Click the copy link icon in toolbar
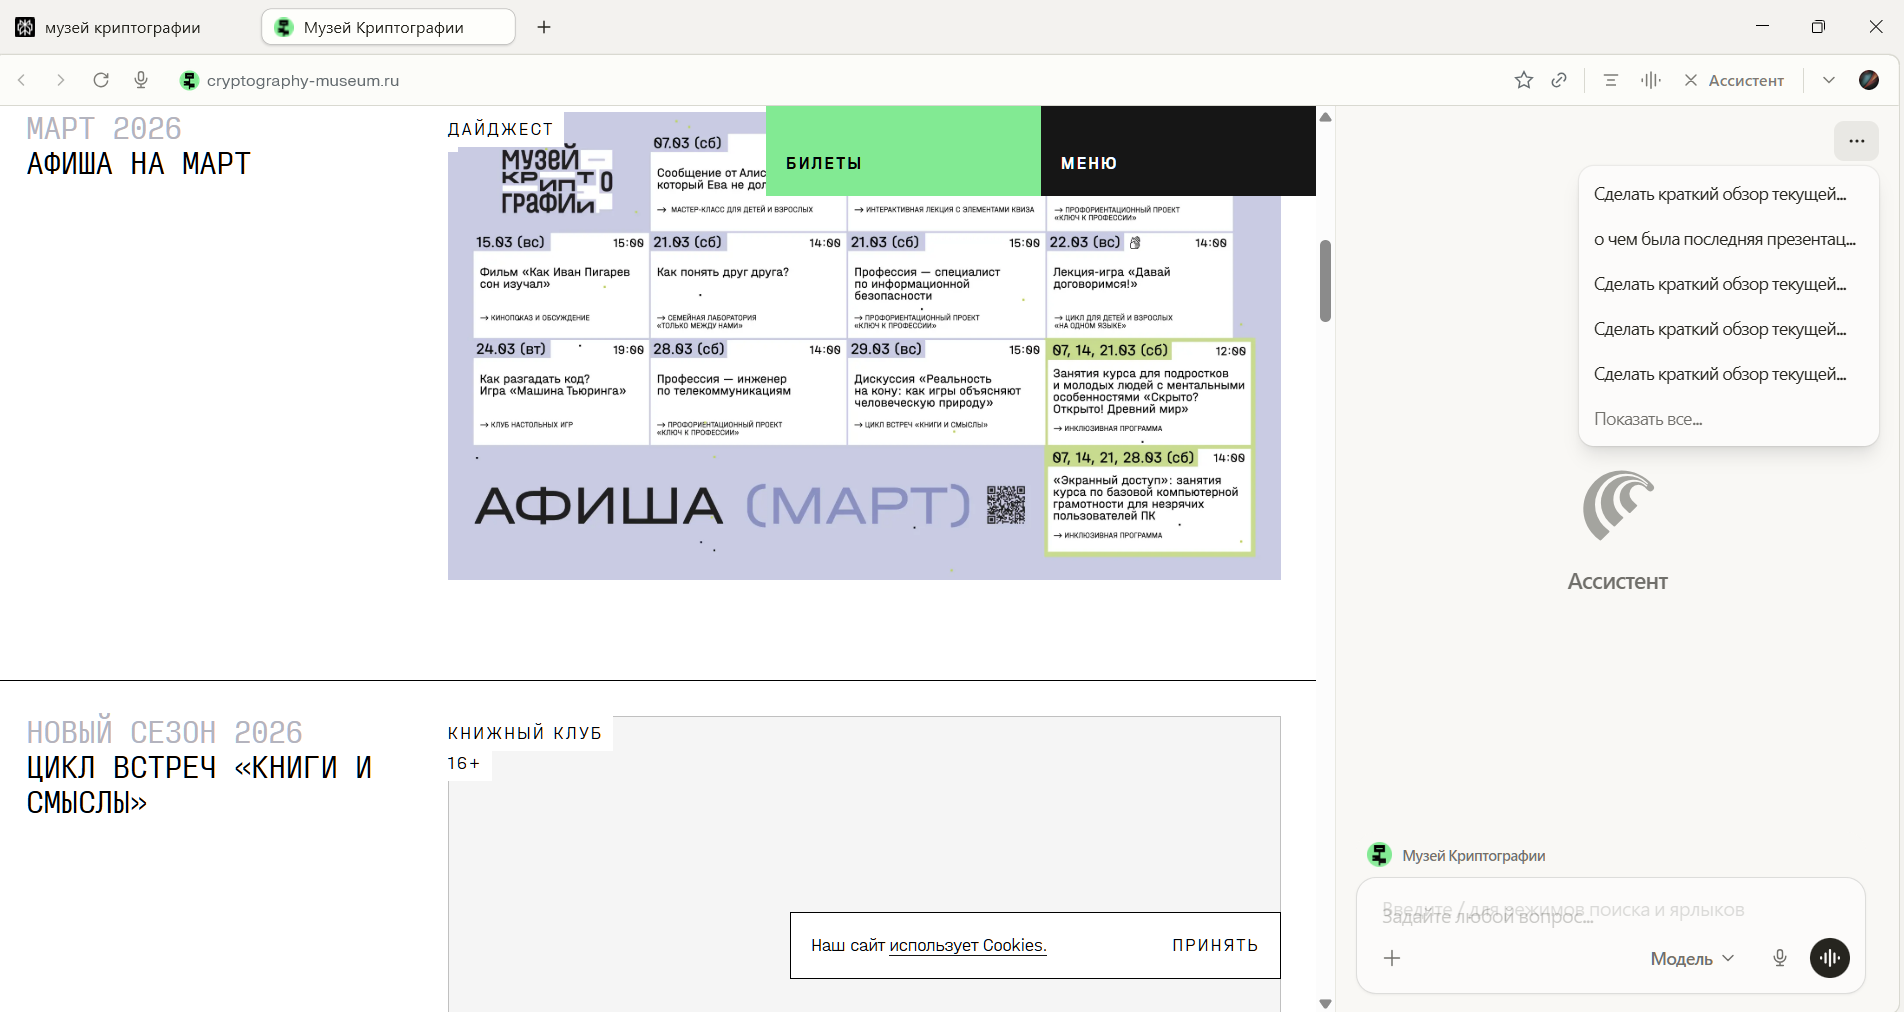 point(1559,80)
